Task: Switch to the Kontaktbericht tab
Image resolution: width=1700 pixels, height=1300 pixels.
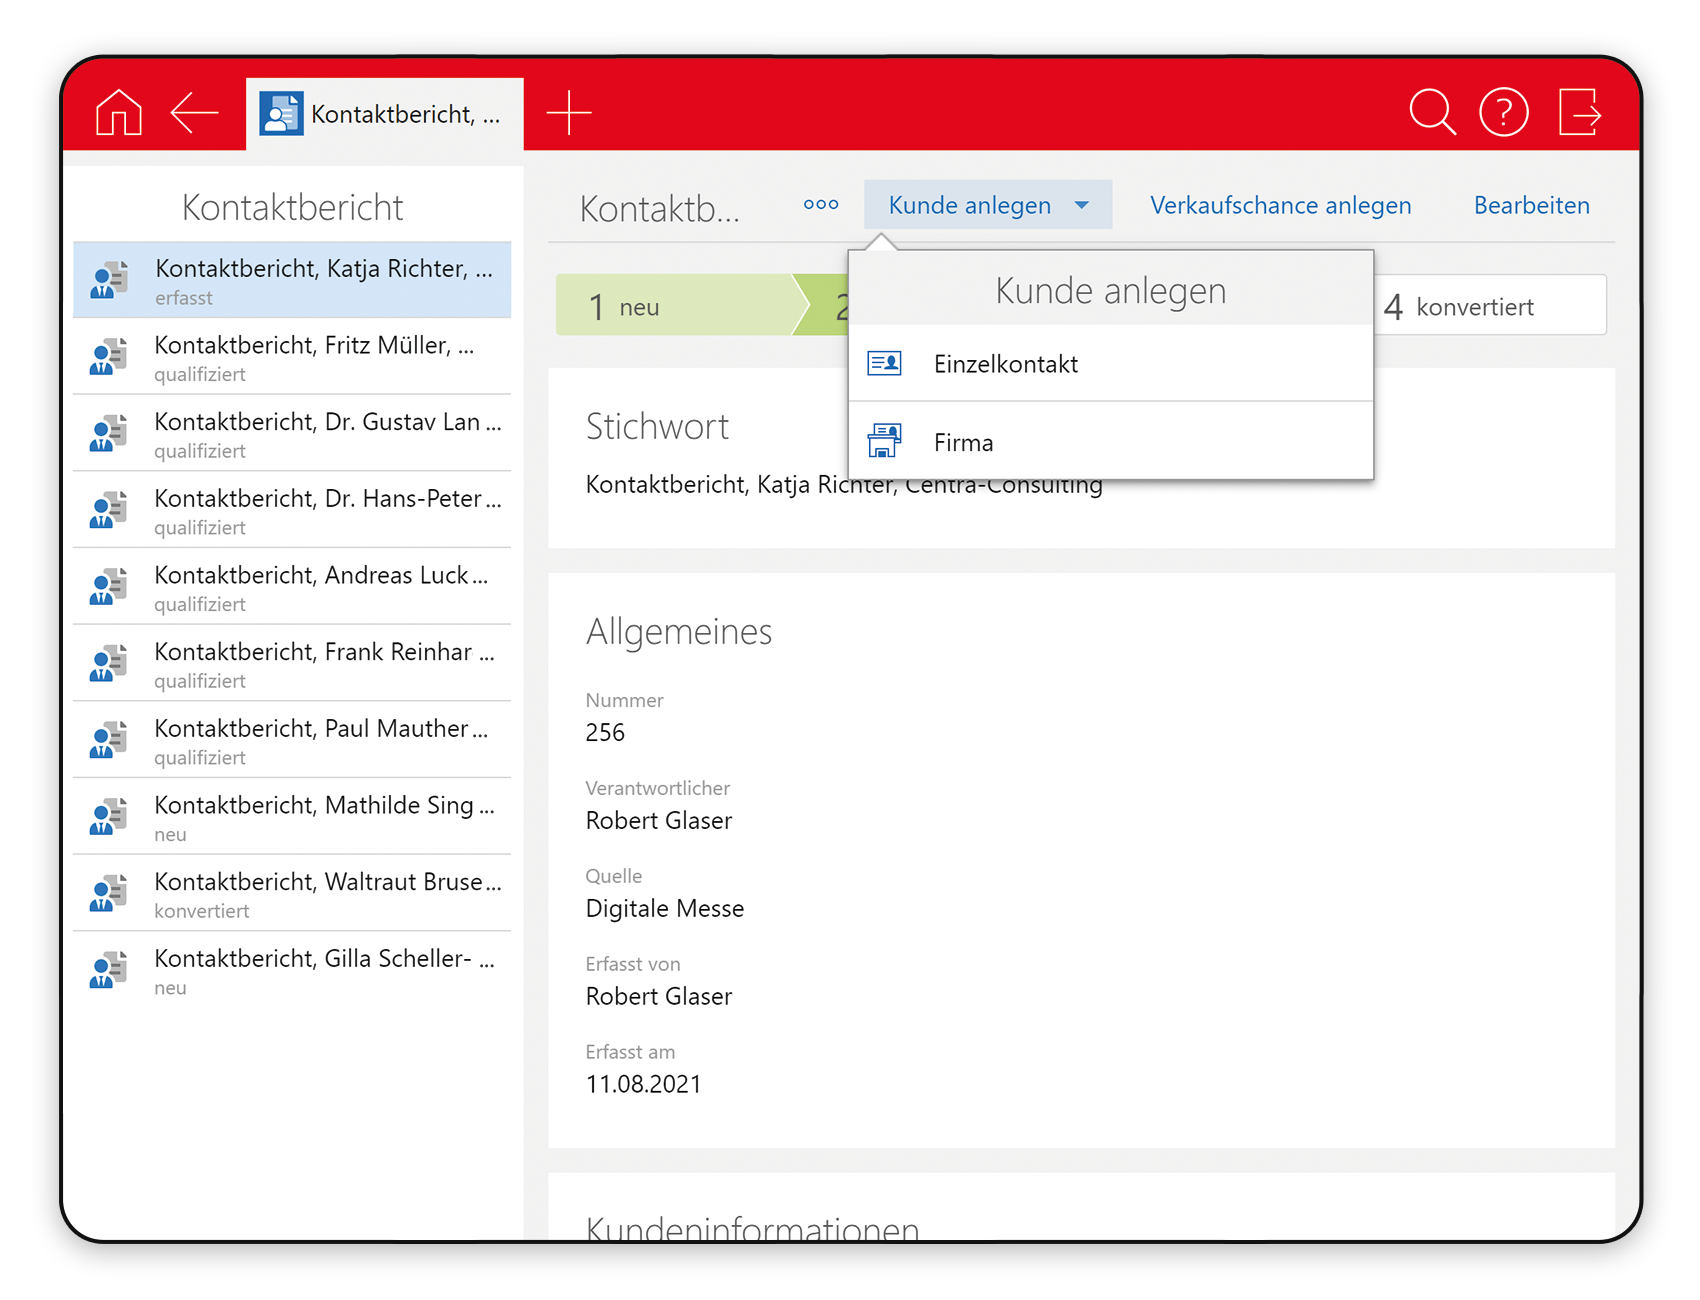Action: coord(385,113)
